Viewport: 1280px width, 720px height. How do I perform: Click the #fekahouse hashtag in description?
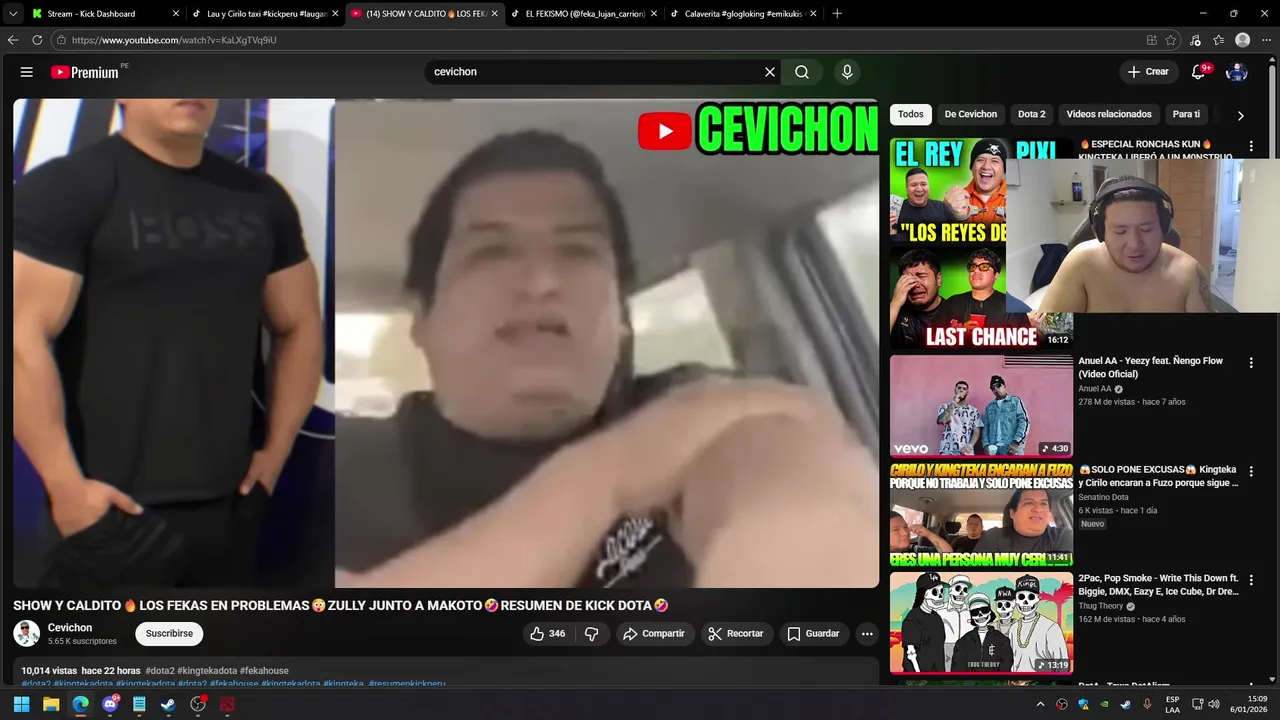(x=264, y=671)
